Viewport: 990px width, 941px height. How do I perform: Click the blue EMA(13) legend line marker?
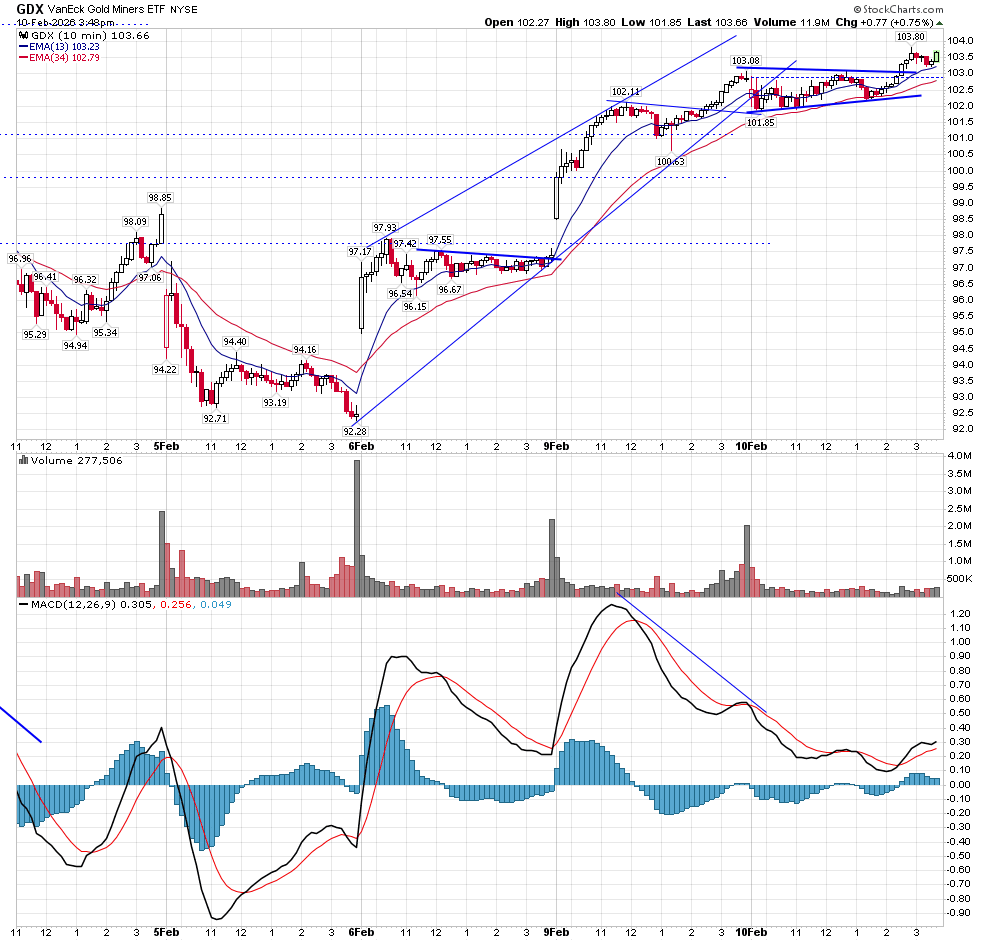pos(24,46)
